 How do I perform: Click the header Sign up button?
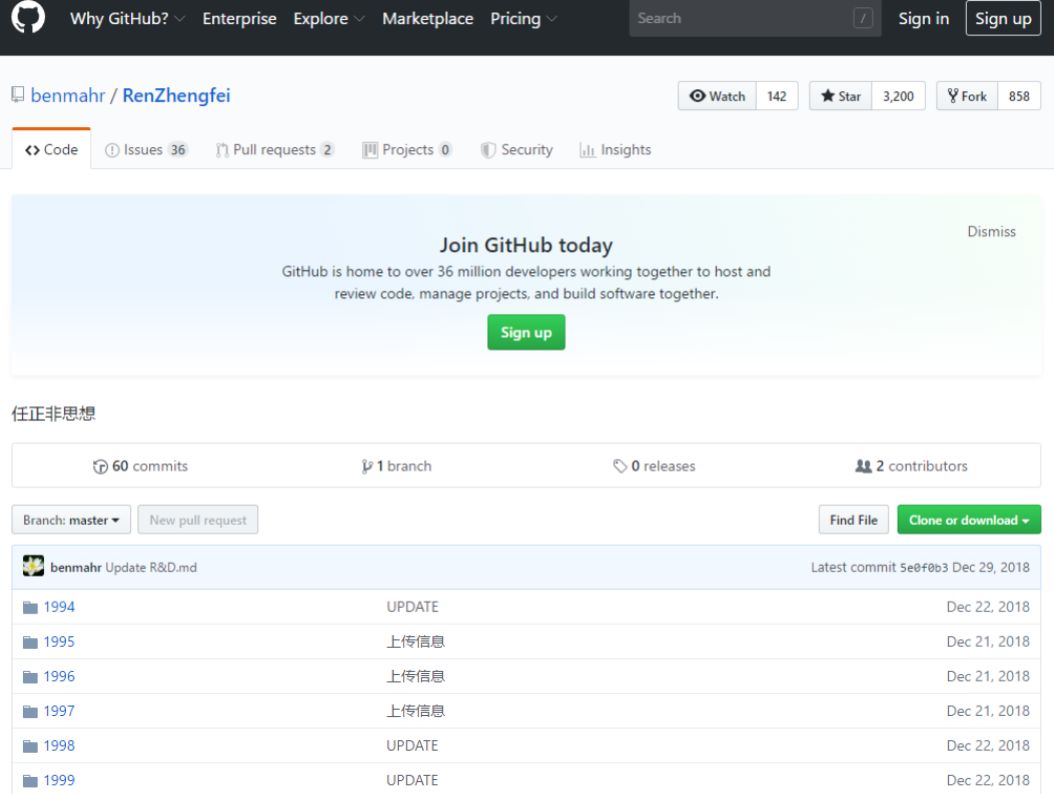[1003, 18]
